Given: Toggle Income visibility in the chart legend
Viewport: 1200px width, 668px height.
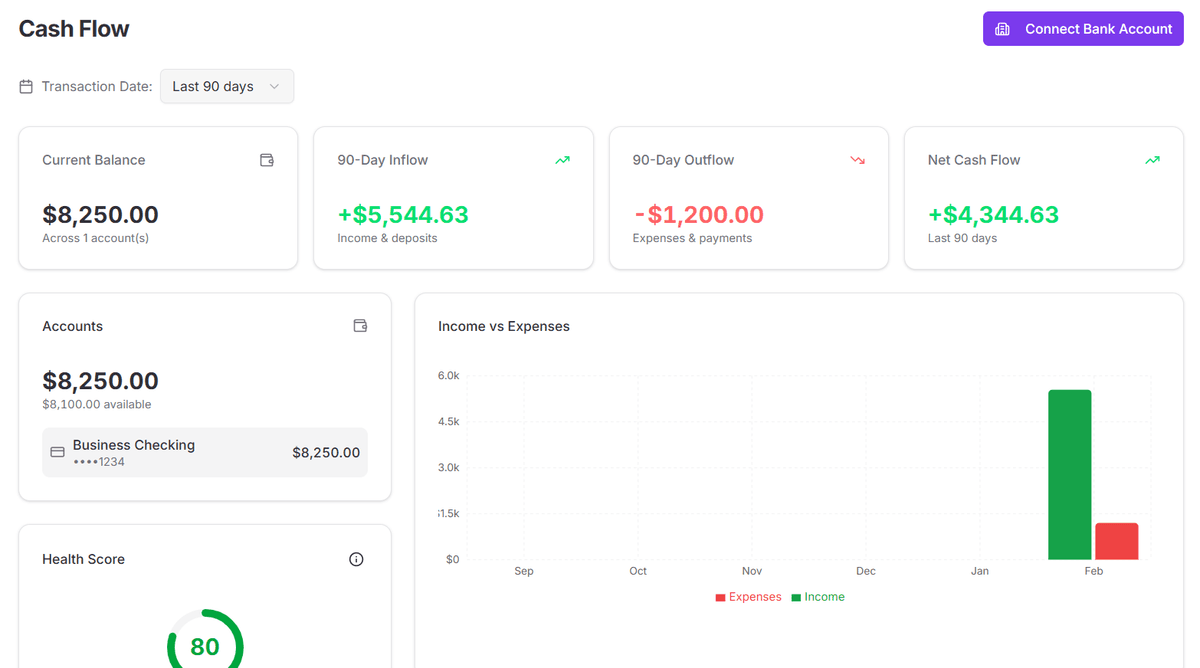Looking at the screenshot, I should click(x=818, y=596).
